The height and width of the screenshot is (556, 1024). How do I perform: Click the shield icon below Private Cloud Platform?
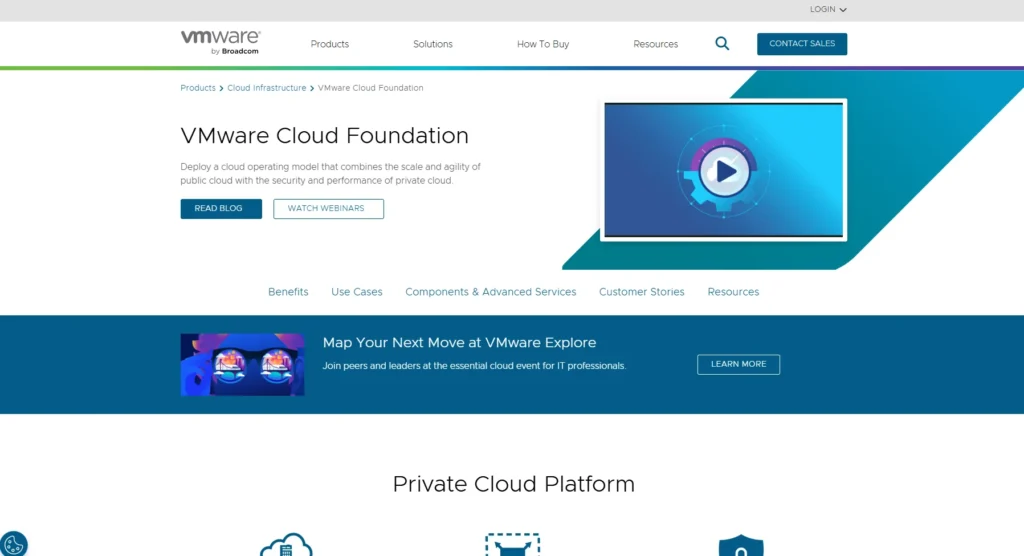coord(740,547)
